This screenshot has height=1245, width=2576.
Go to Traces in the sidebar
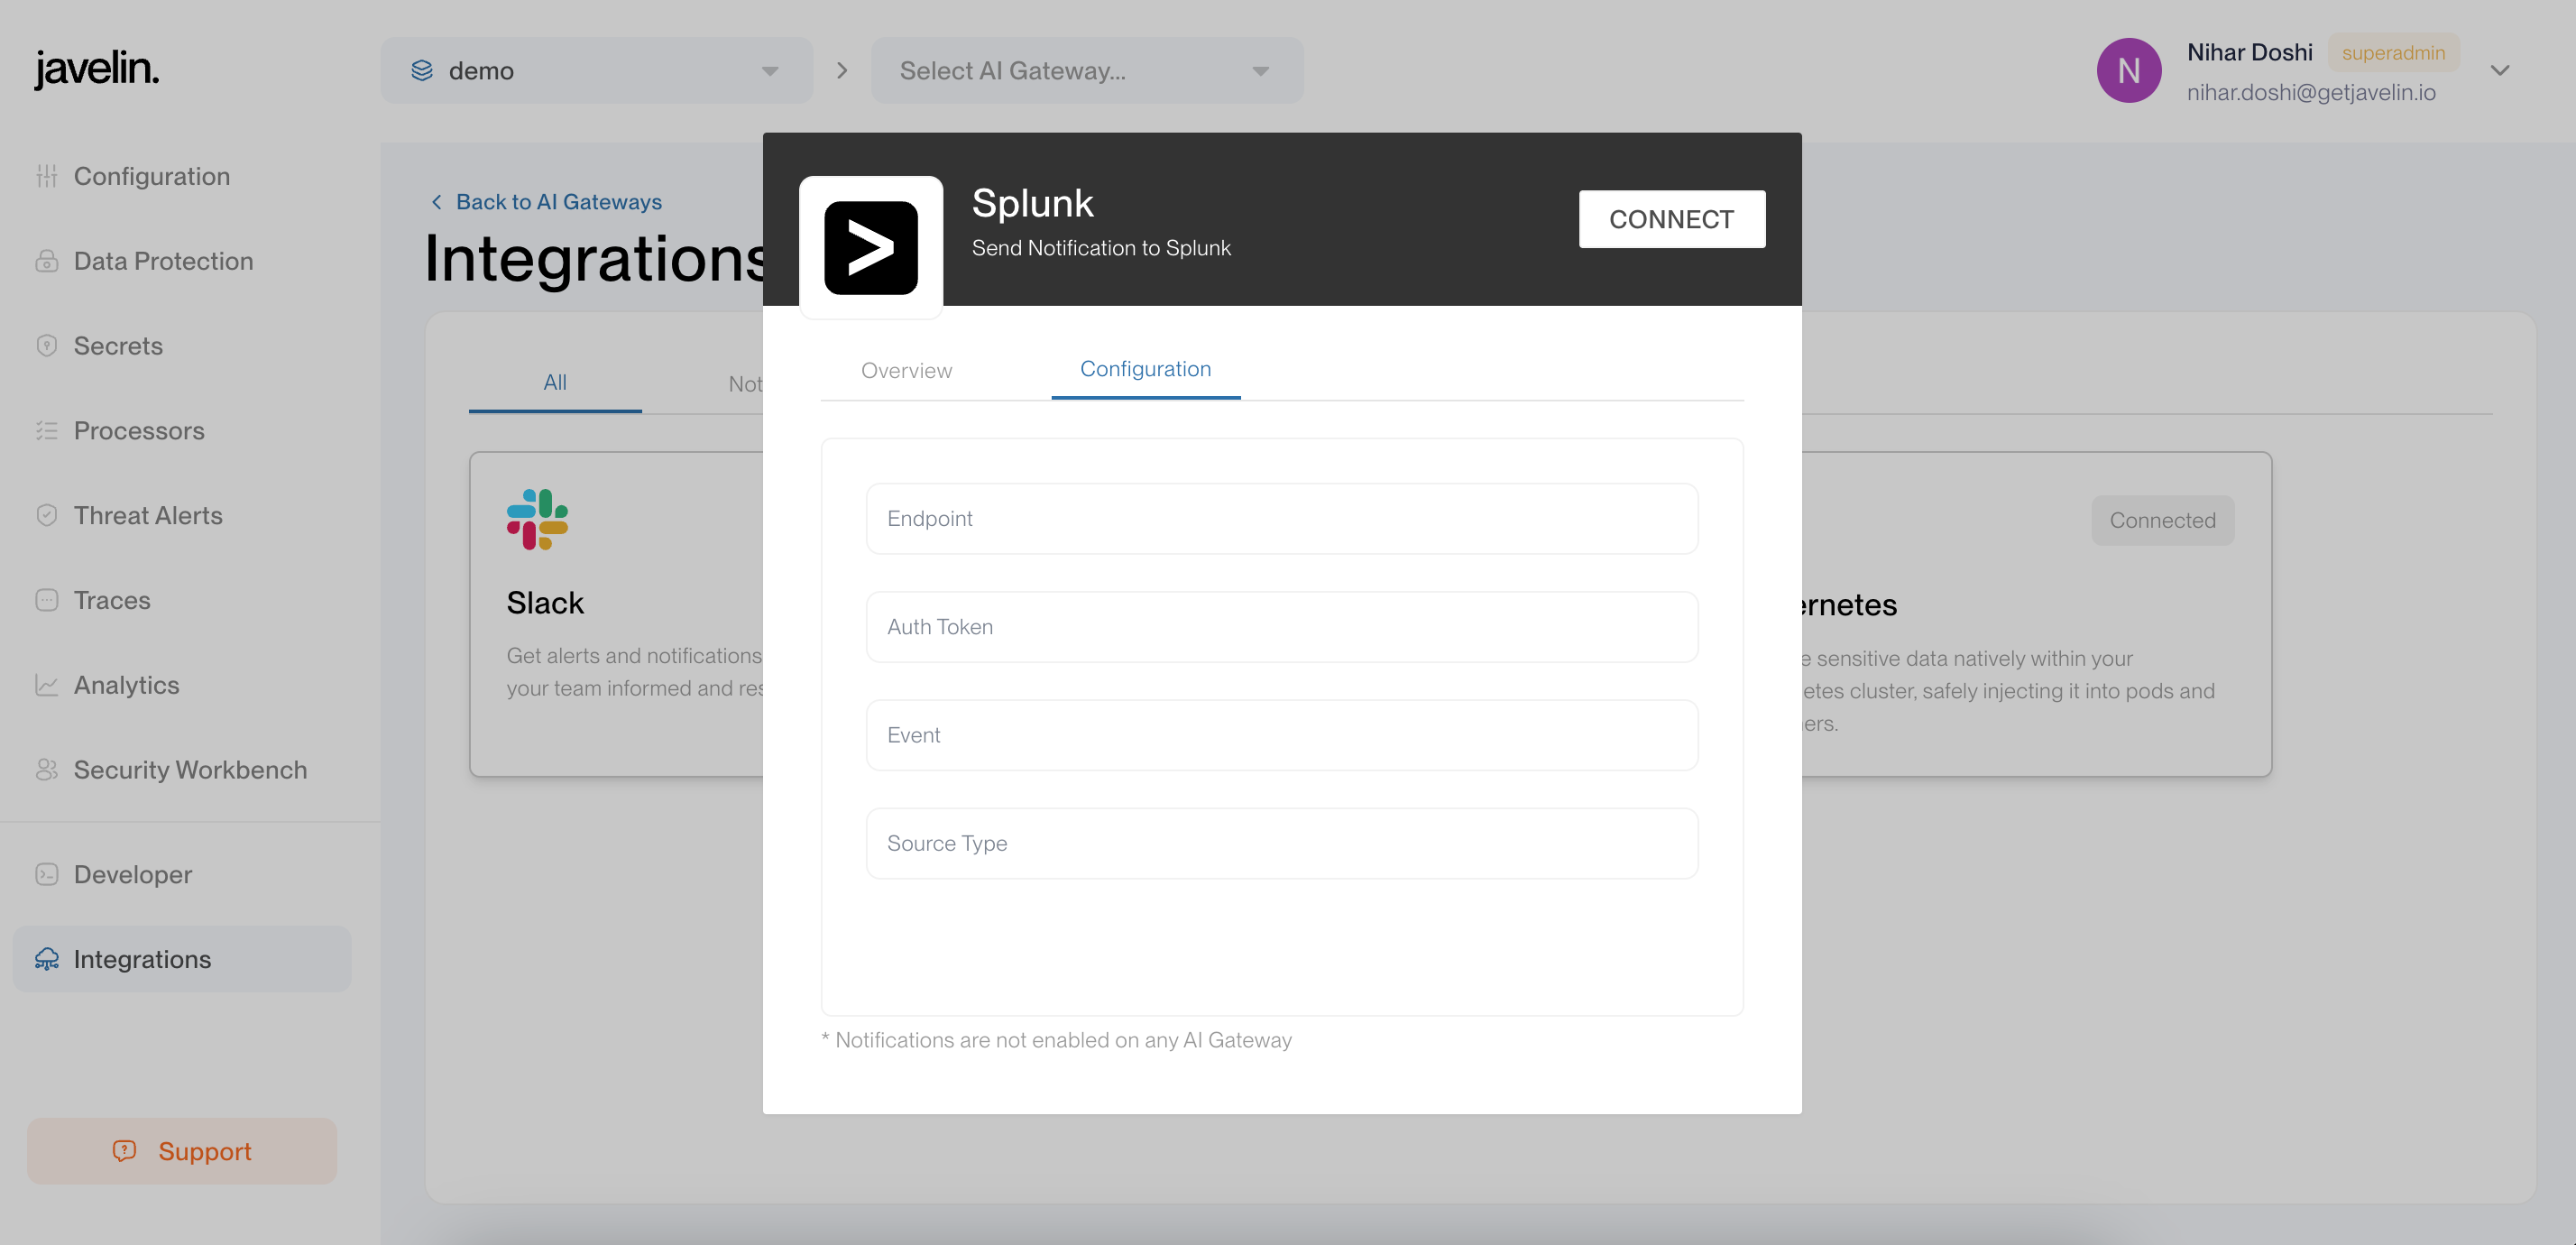(x=182, y=600)
